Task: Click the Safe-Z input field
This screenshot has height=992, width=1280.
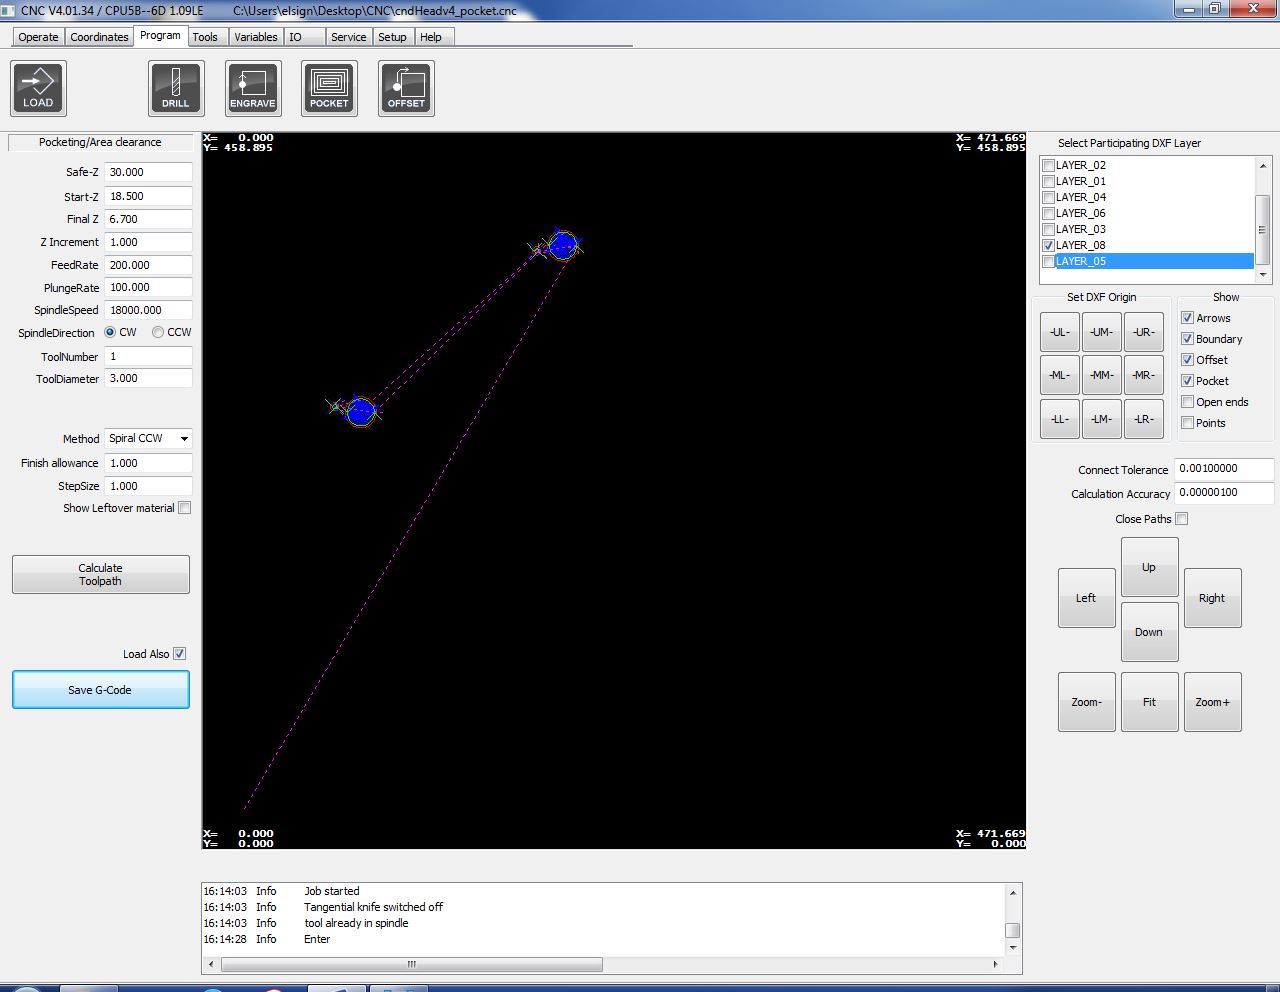Action: coord(149,172)
